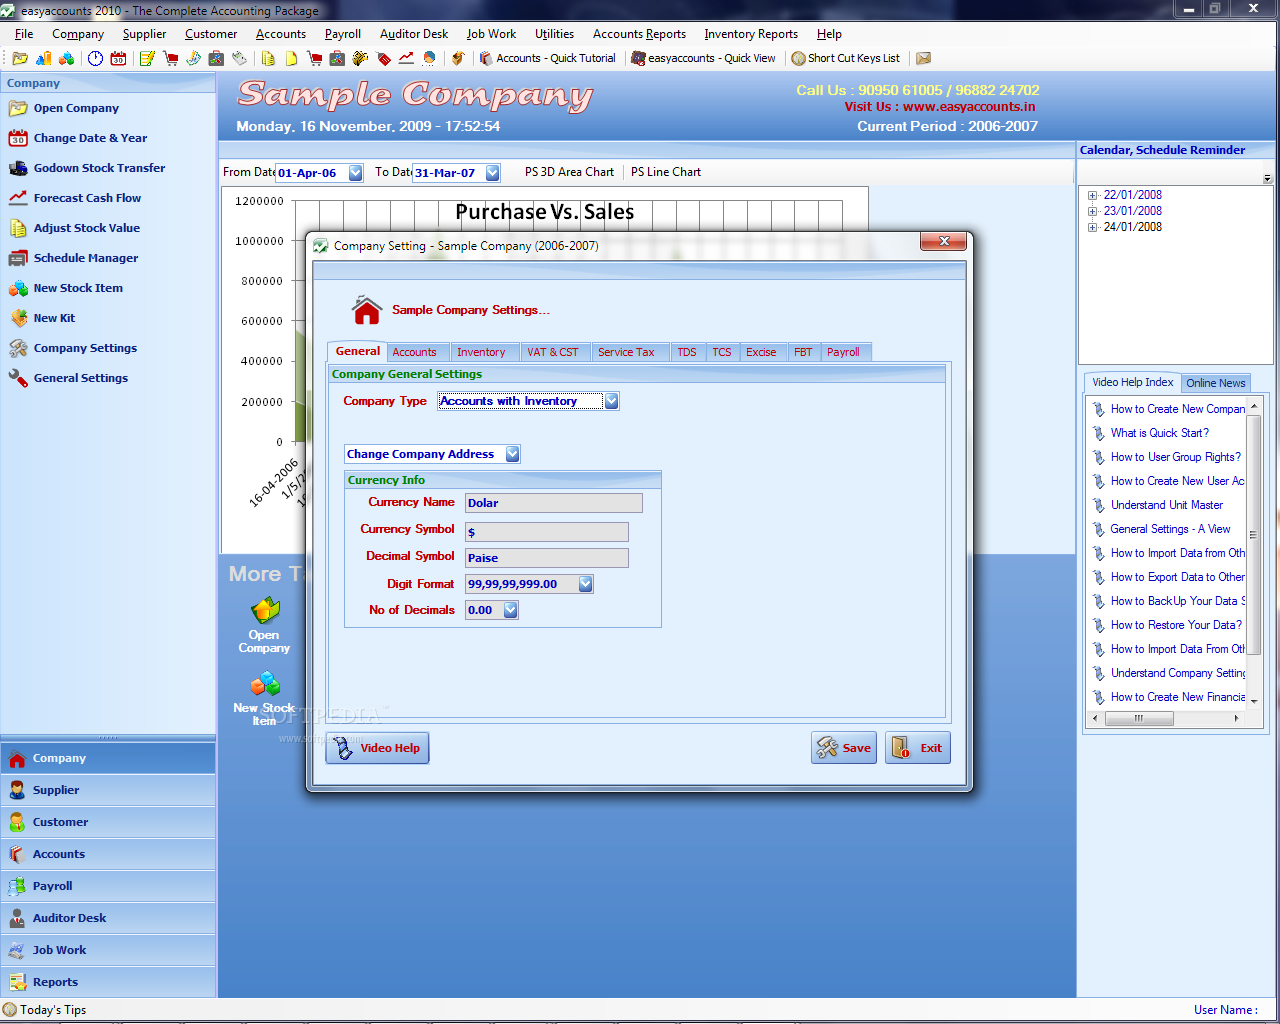Viewport: 1280px width, 1024px height.
Task: Open the To Date picker dropdown
Action: 492,173
